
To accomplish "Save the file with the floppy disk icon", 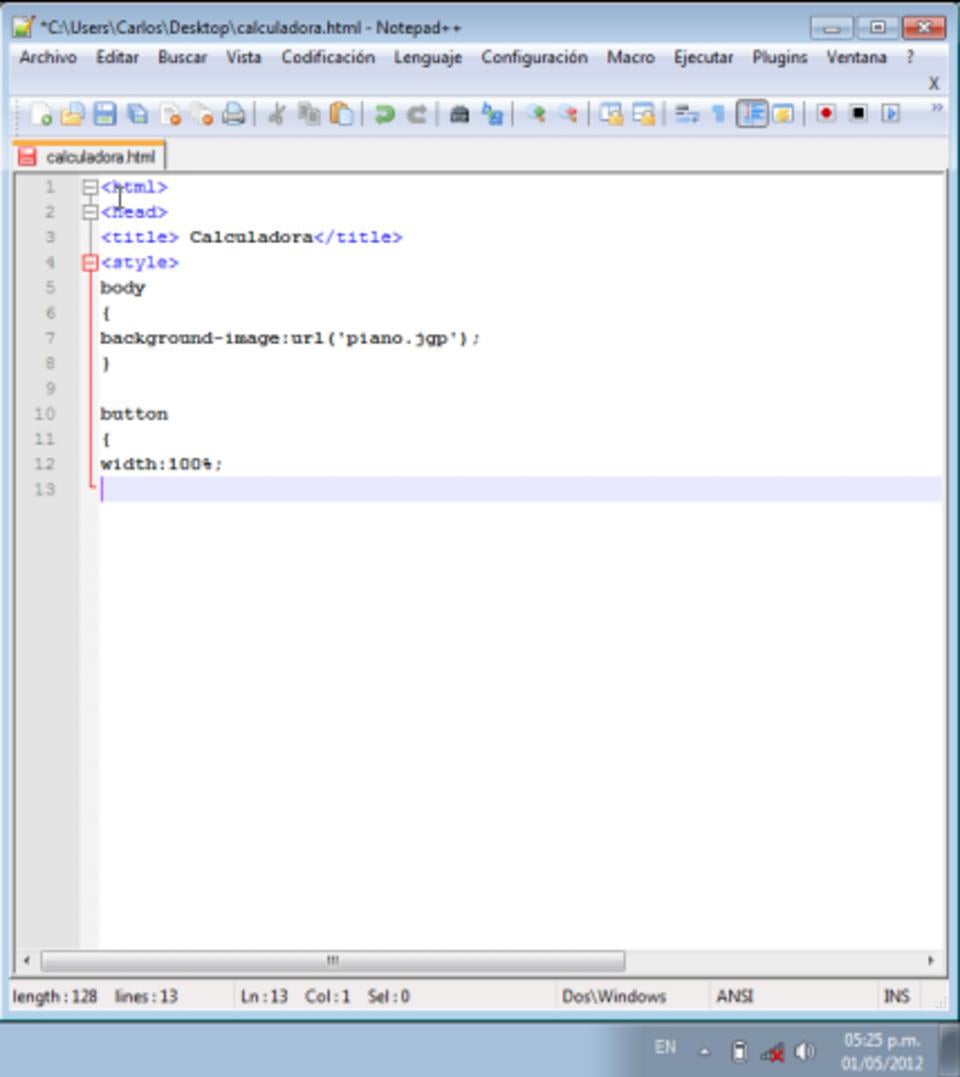I will tap(105, 114).
